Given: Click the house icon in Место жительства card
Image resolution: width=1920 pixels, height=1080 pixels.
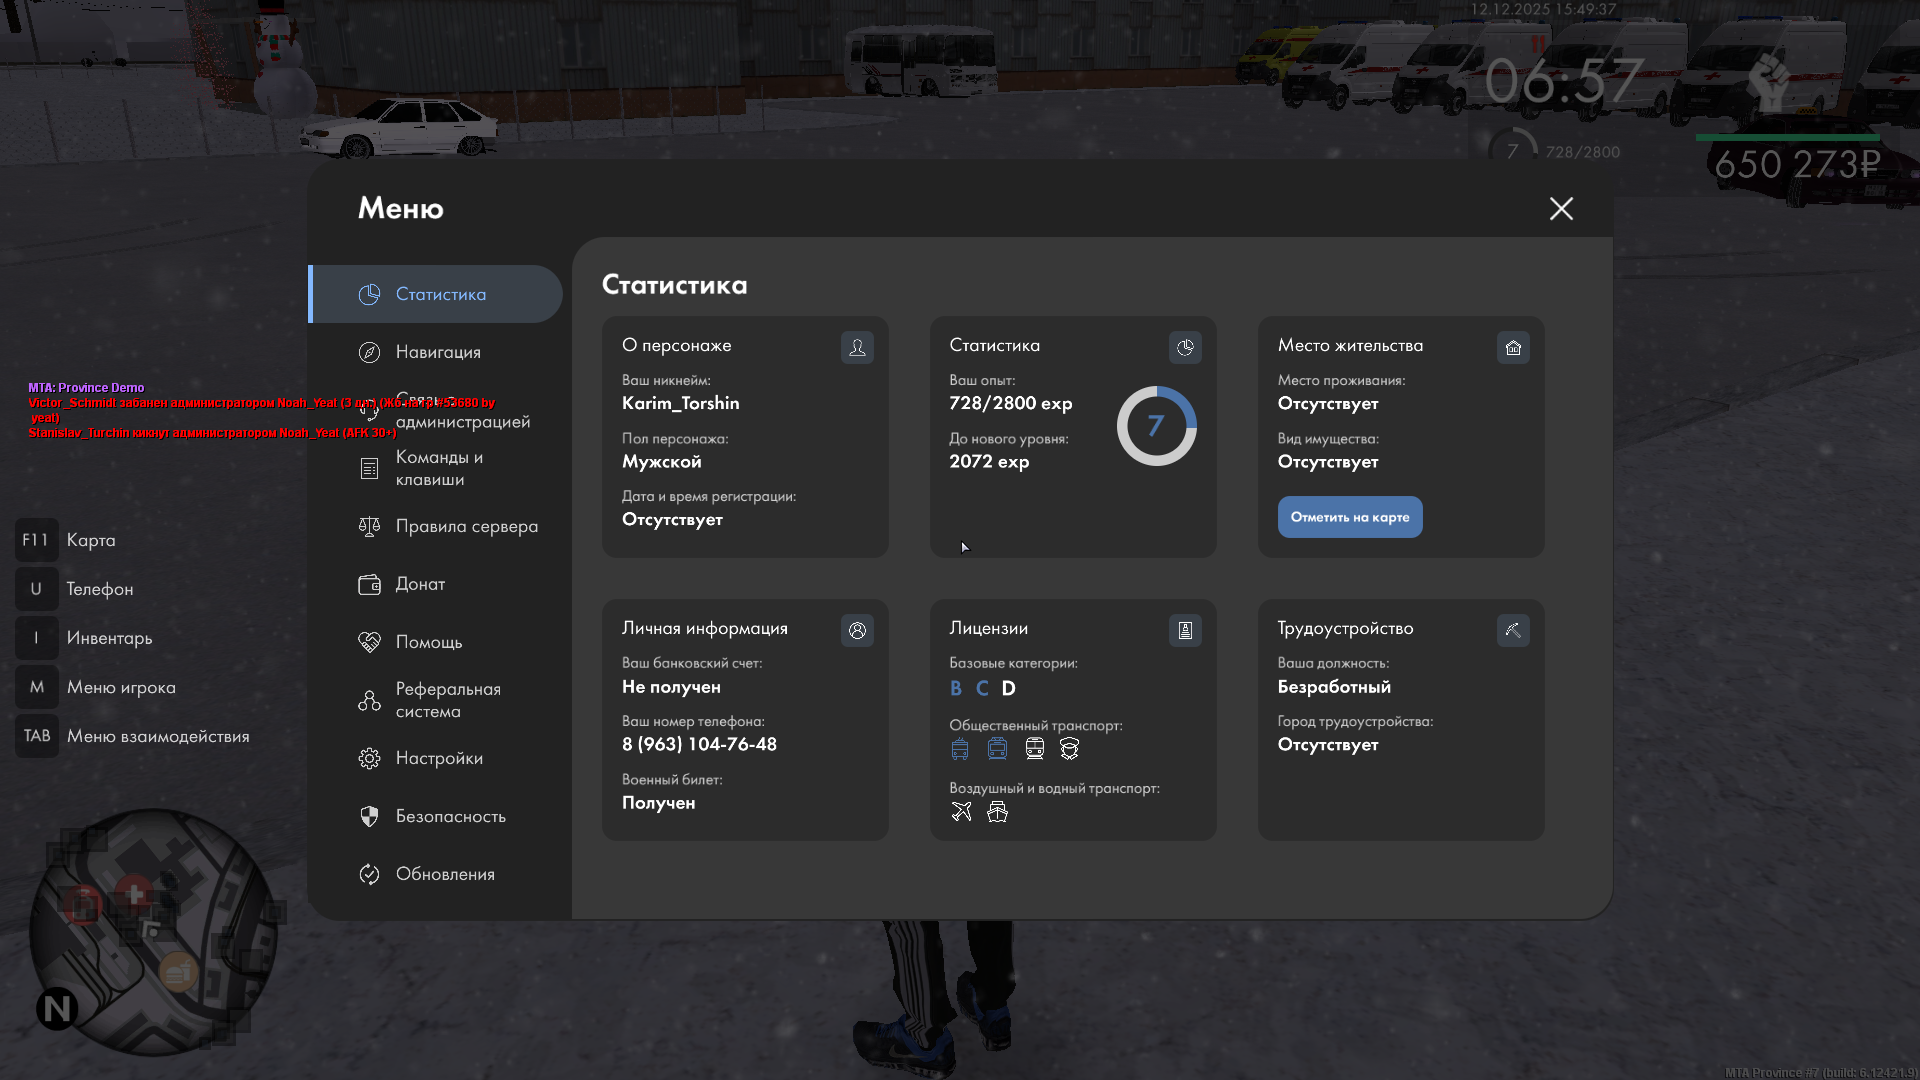Looking at the screenshot, I should 1513,347.
